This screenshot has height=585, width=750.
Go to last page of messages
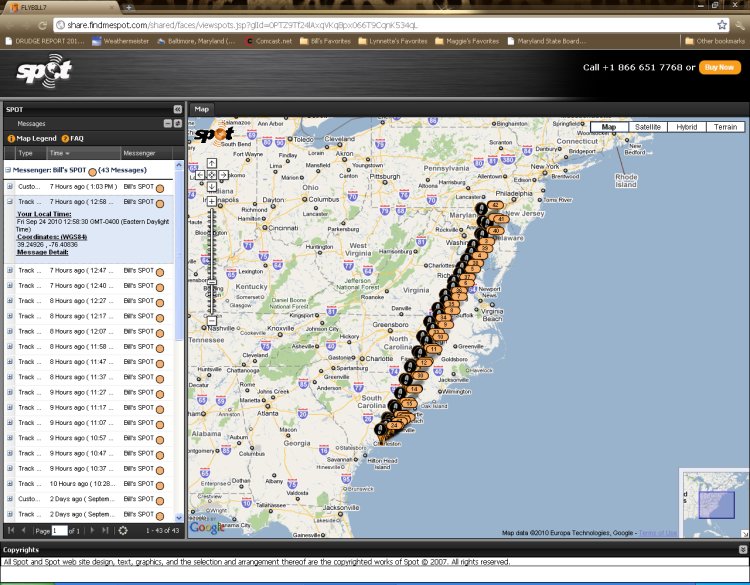pos(105,530)
